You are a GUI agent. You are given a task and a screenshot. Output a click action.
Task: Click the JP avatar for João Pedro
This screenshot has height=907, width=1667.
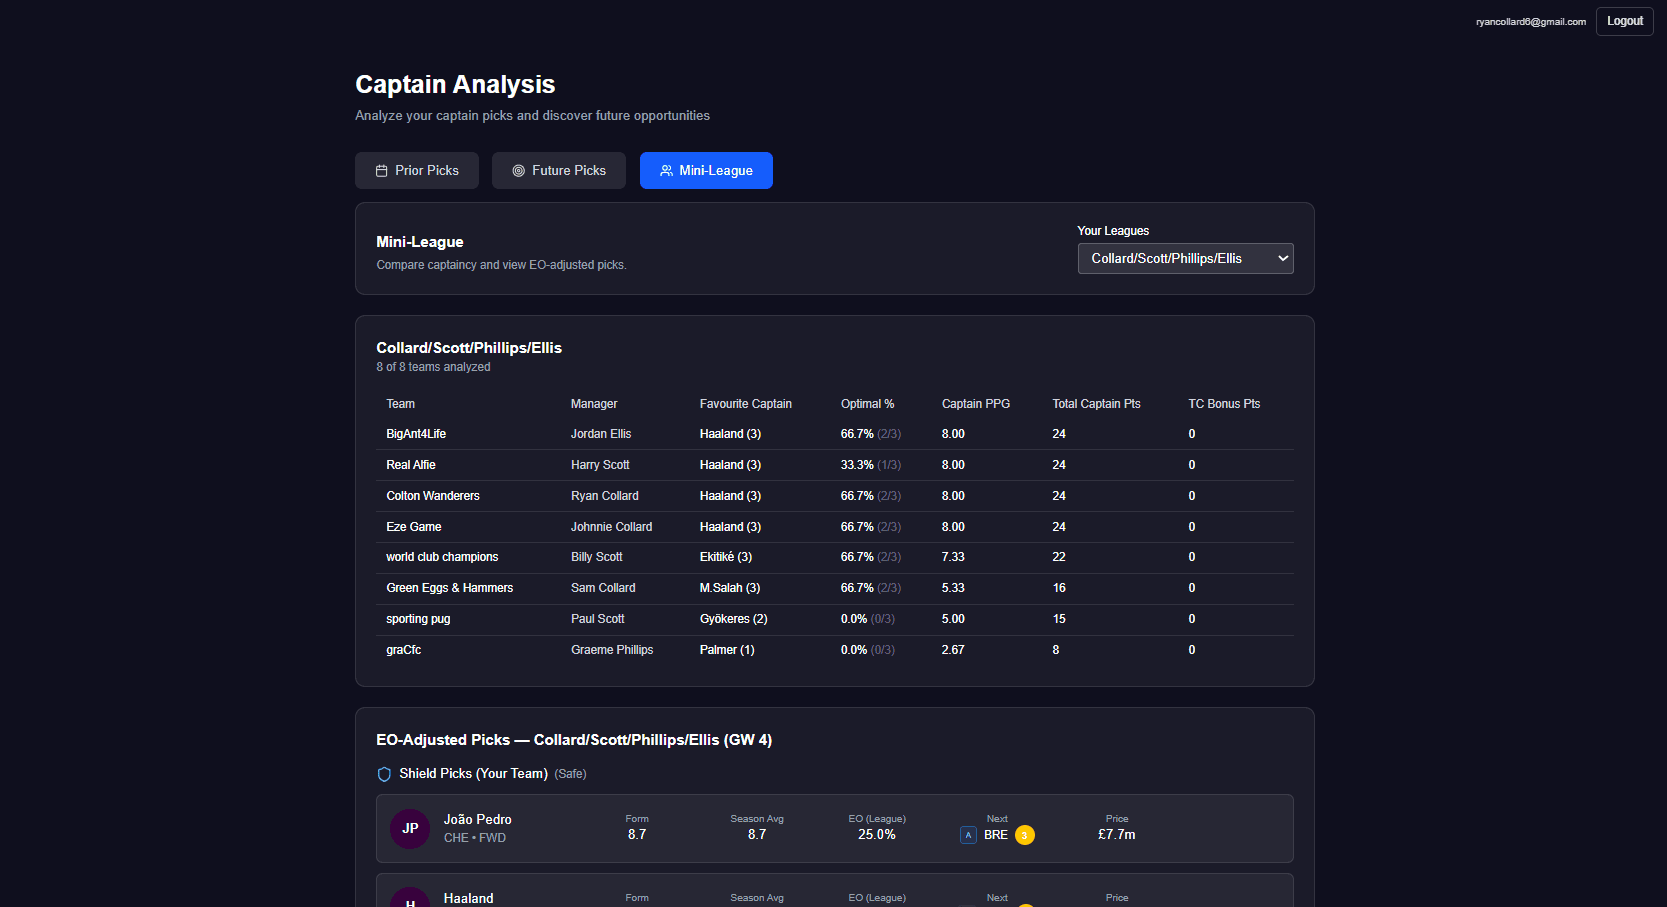(410, 829)
